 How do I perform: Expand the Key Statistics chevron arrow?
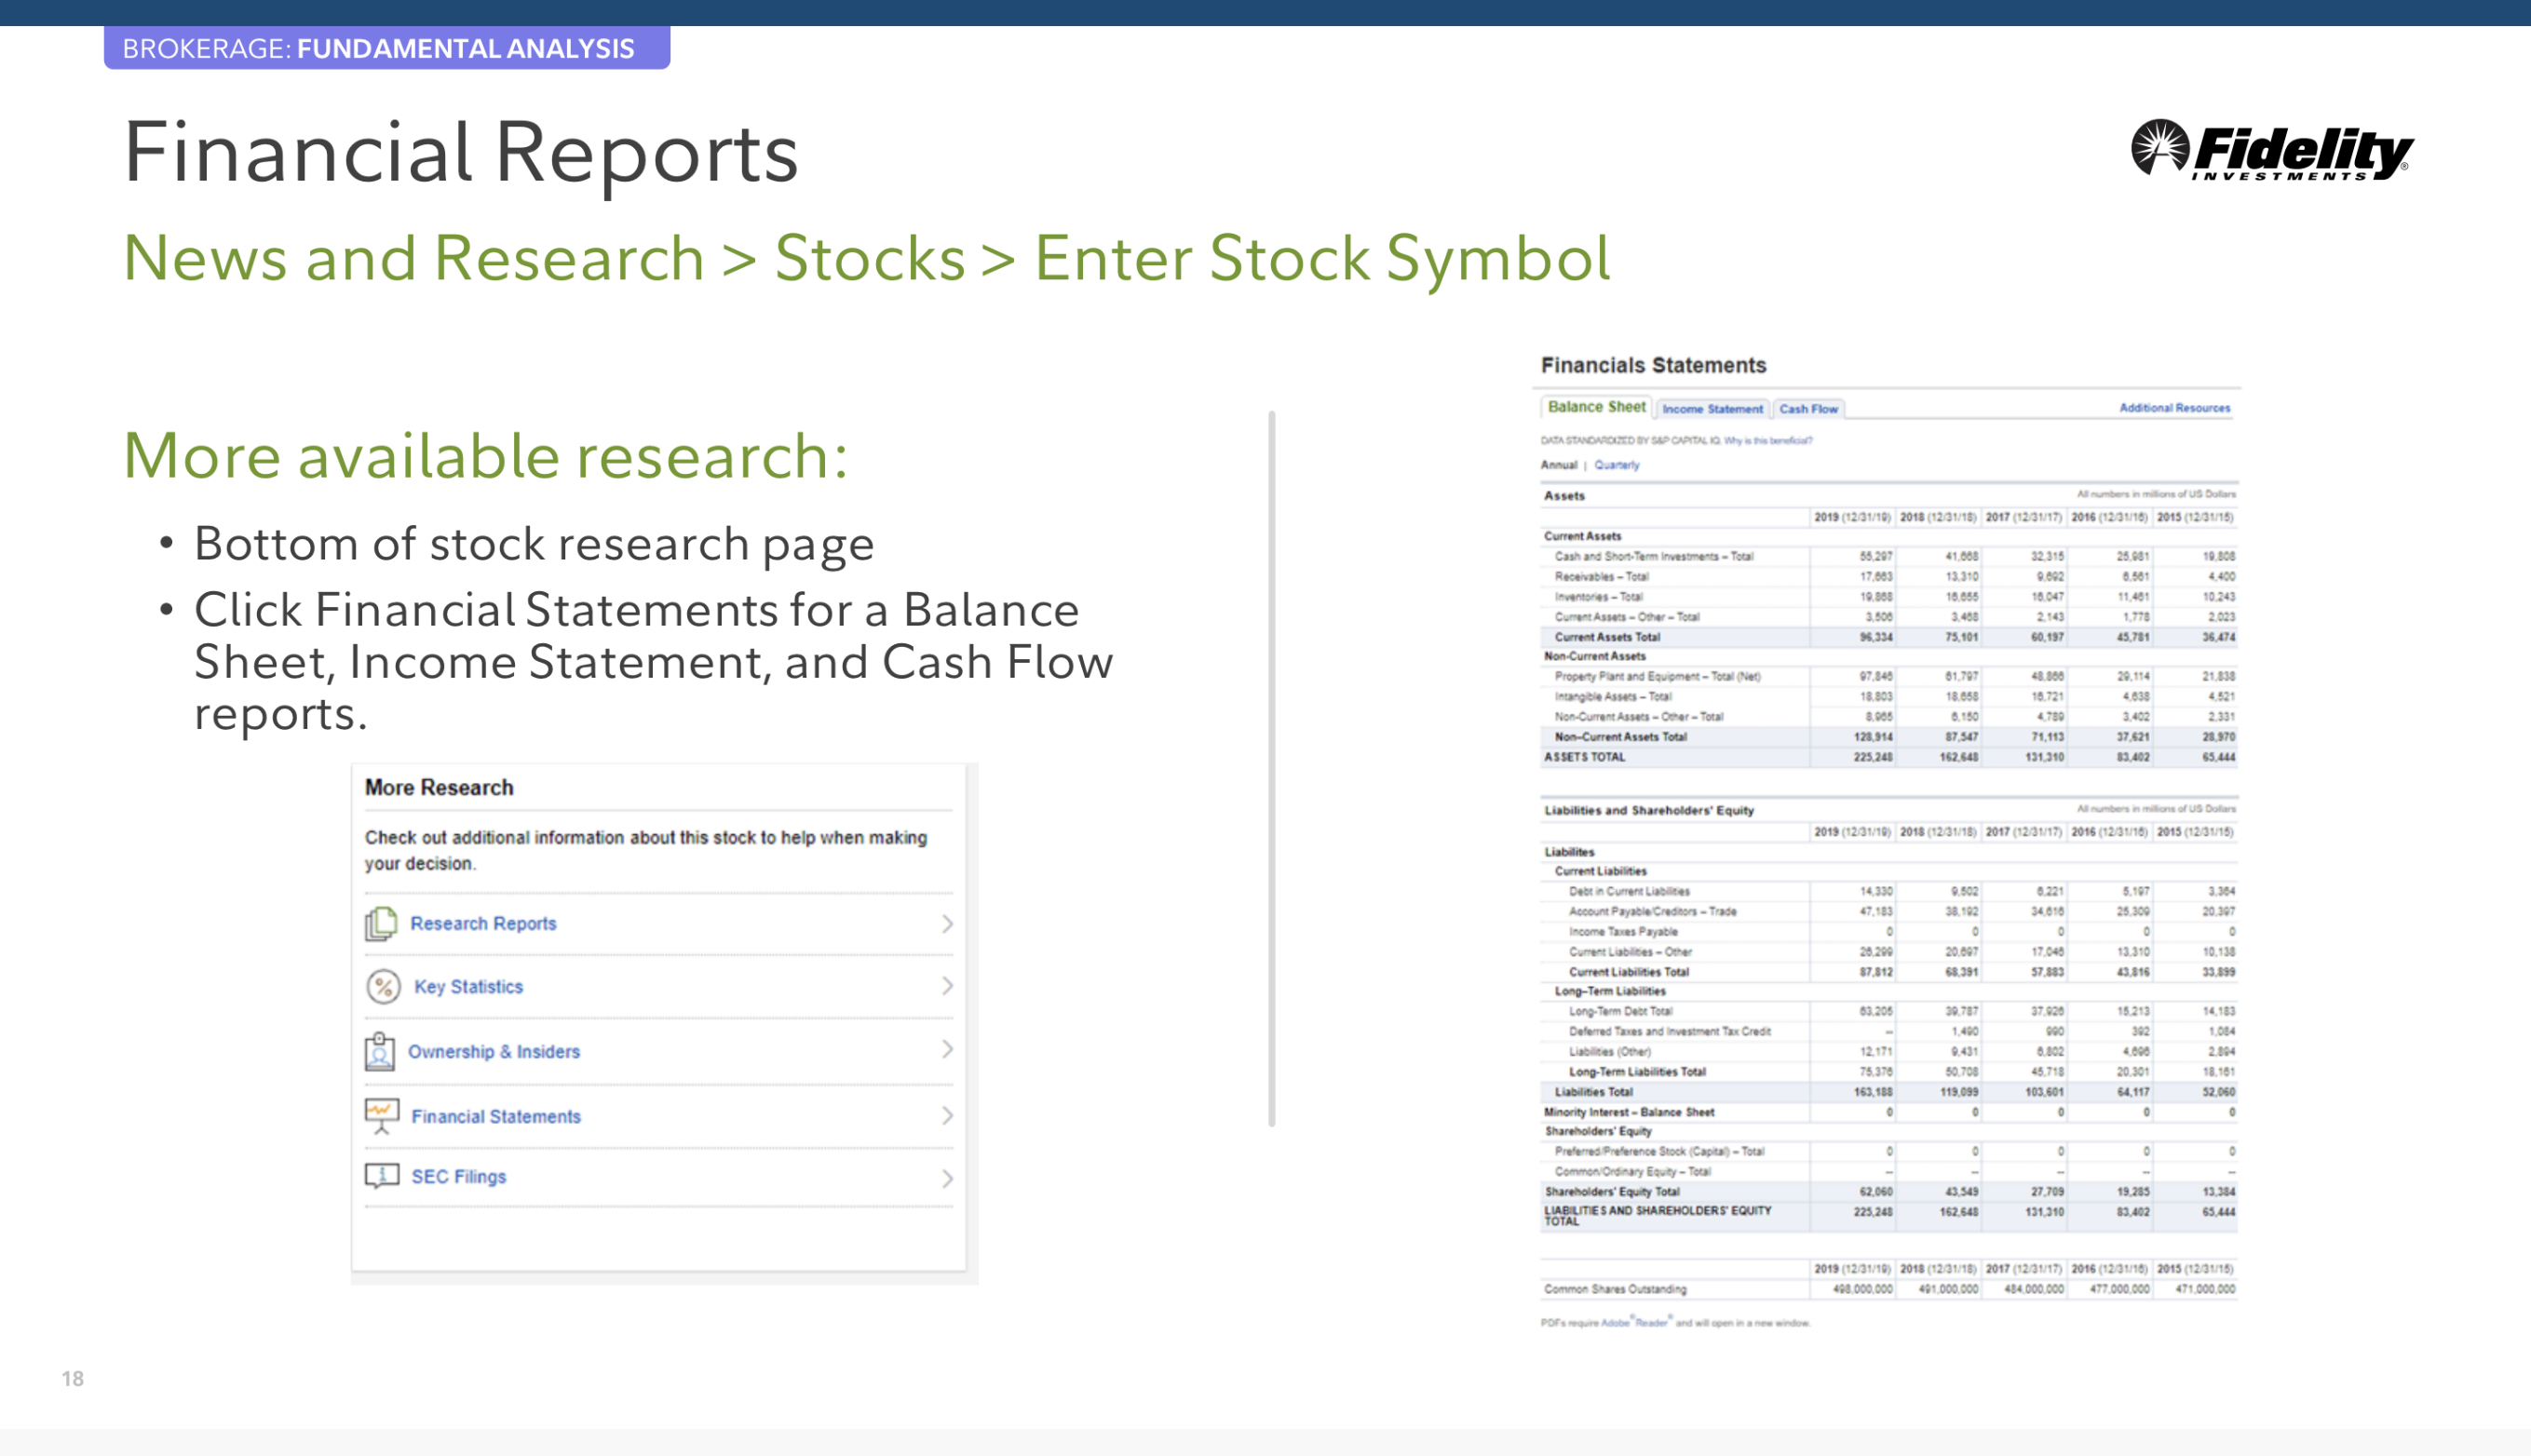point(946,986)
